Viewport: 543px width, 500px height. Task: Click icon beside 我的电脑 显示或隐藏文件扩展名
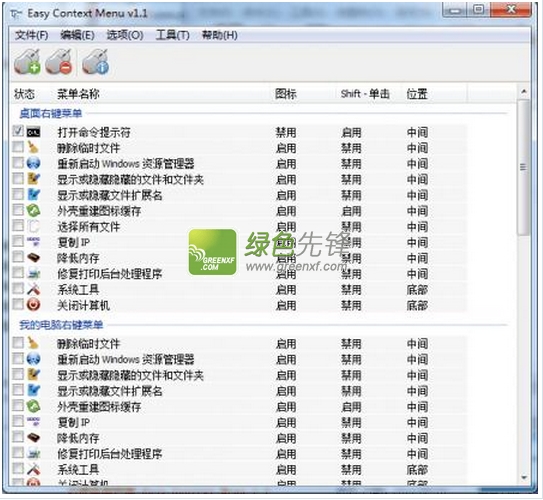(x=34, y=391)
